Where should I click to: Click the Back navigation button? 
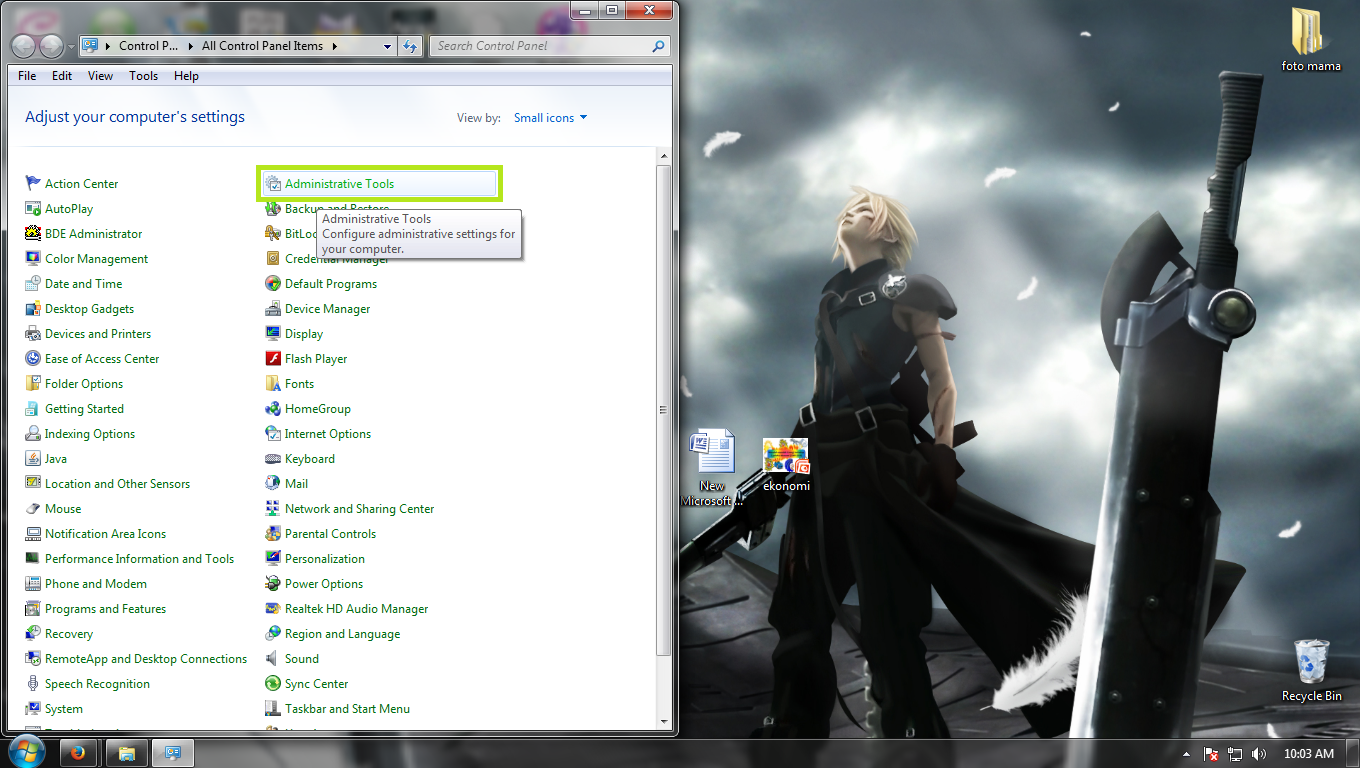pyautogui.click(x=22, y=45)
